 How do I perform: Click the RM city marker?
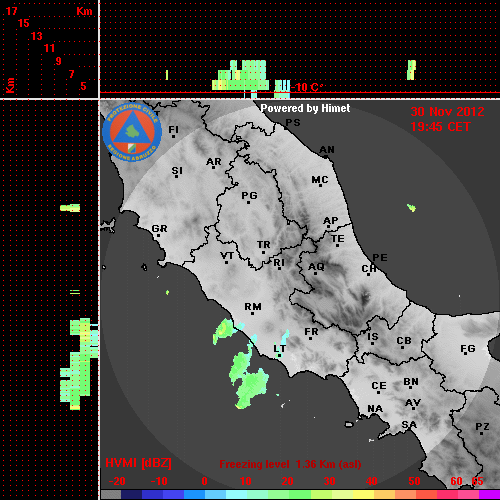(x=253, y=308)
